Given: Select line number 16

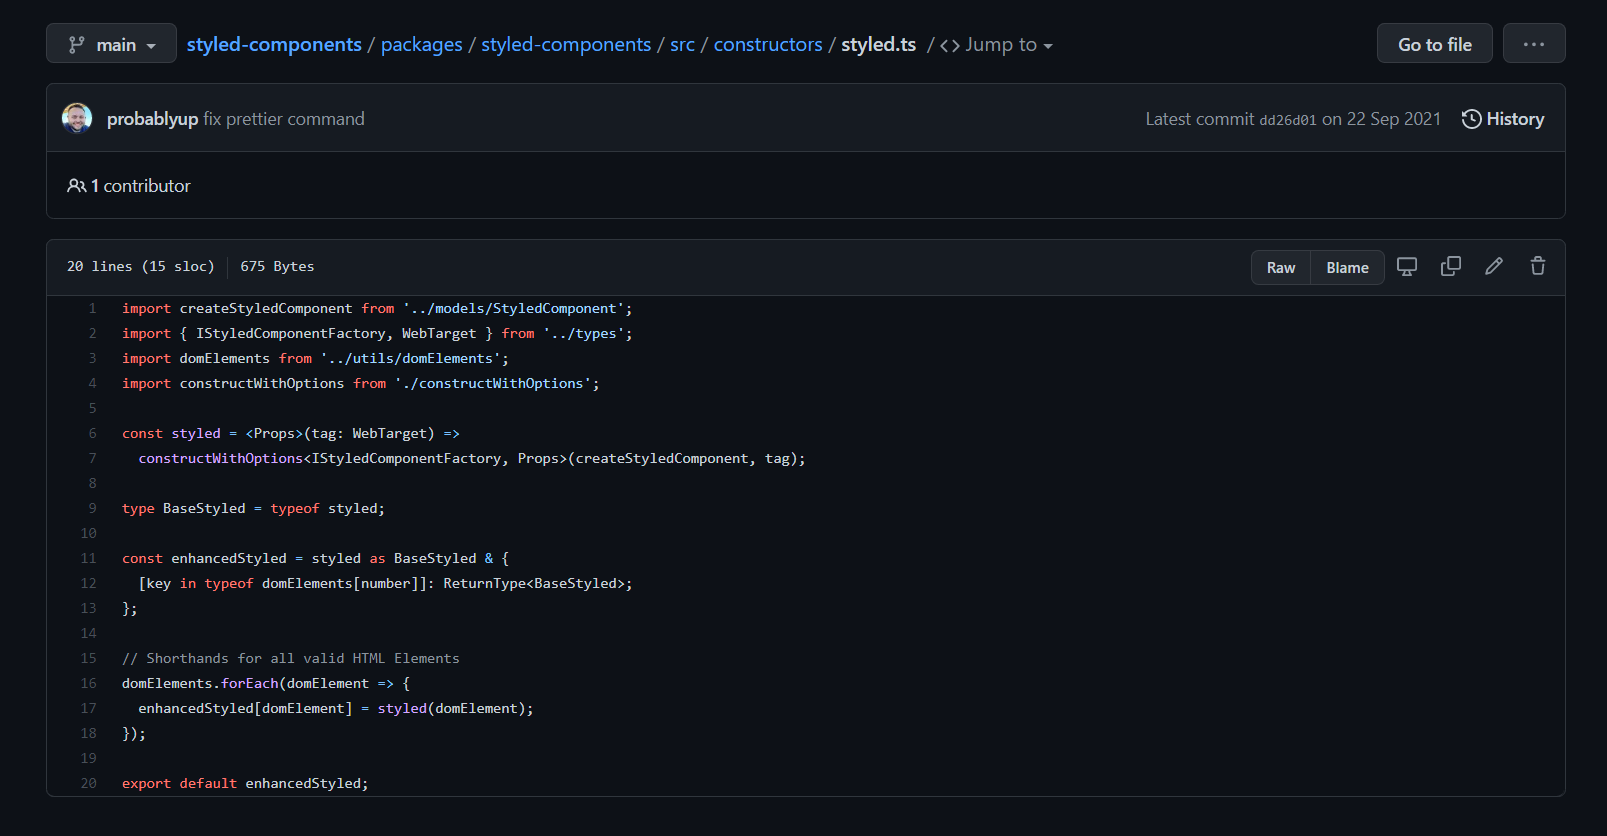Looking at the screenshot, I should click(88, 683).
